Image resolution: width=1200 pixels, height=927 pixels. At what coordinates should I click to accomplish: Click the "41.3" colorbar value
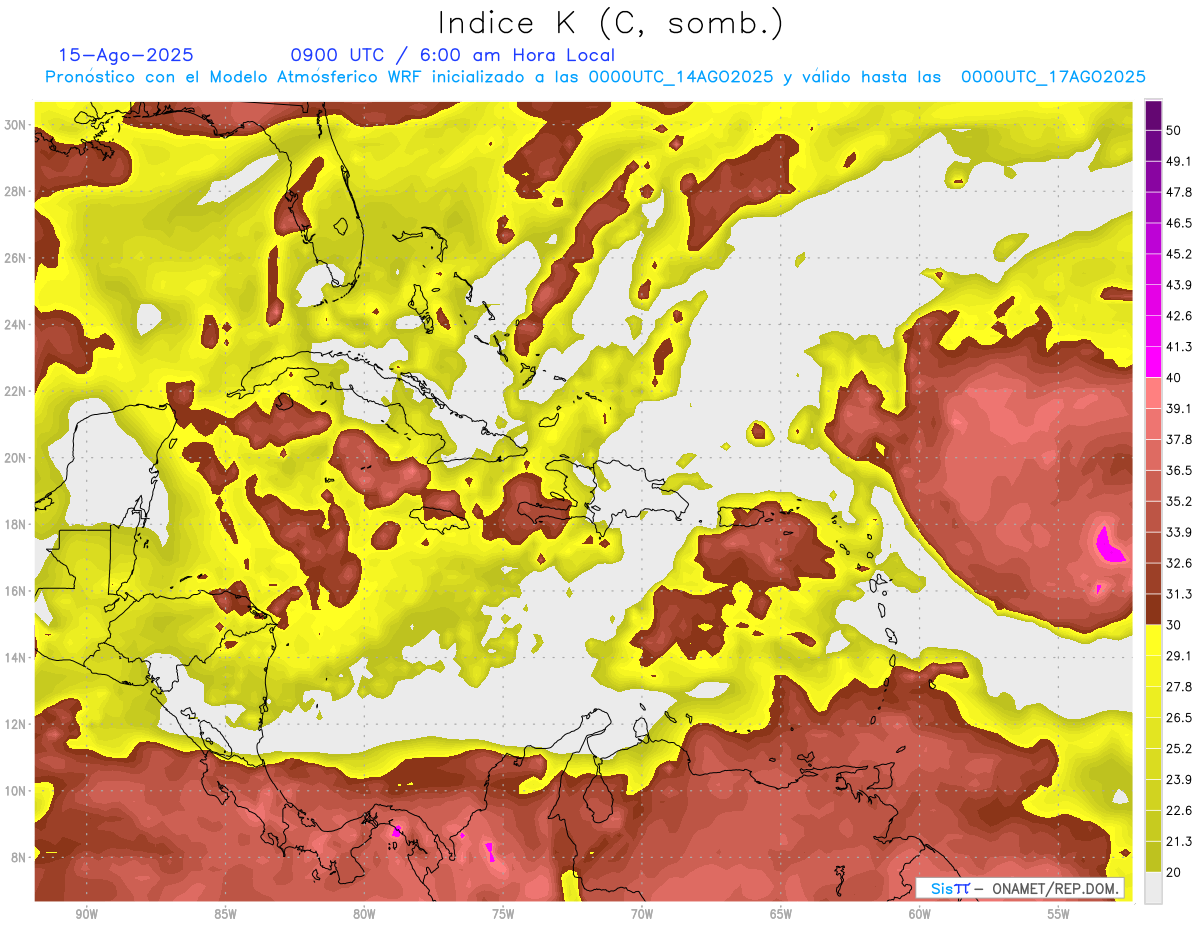coord(1178,347)
